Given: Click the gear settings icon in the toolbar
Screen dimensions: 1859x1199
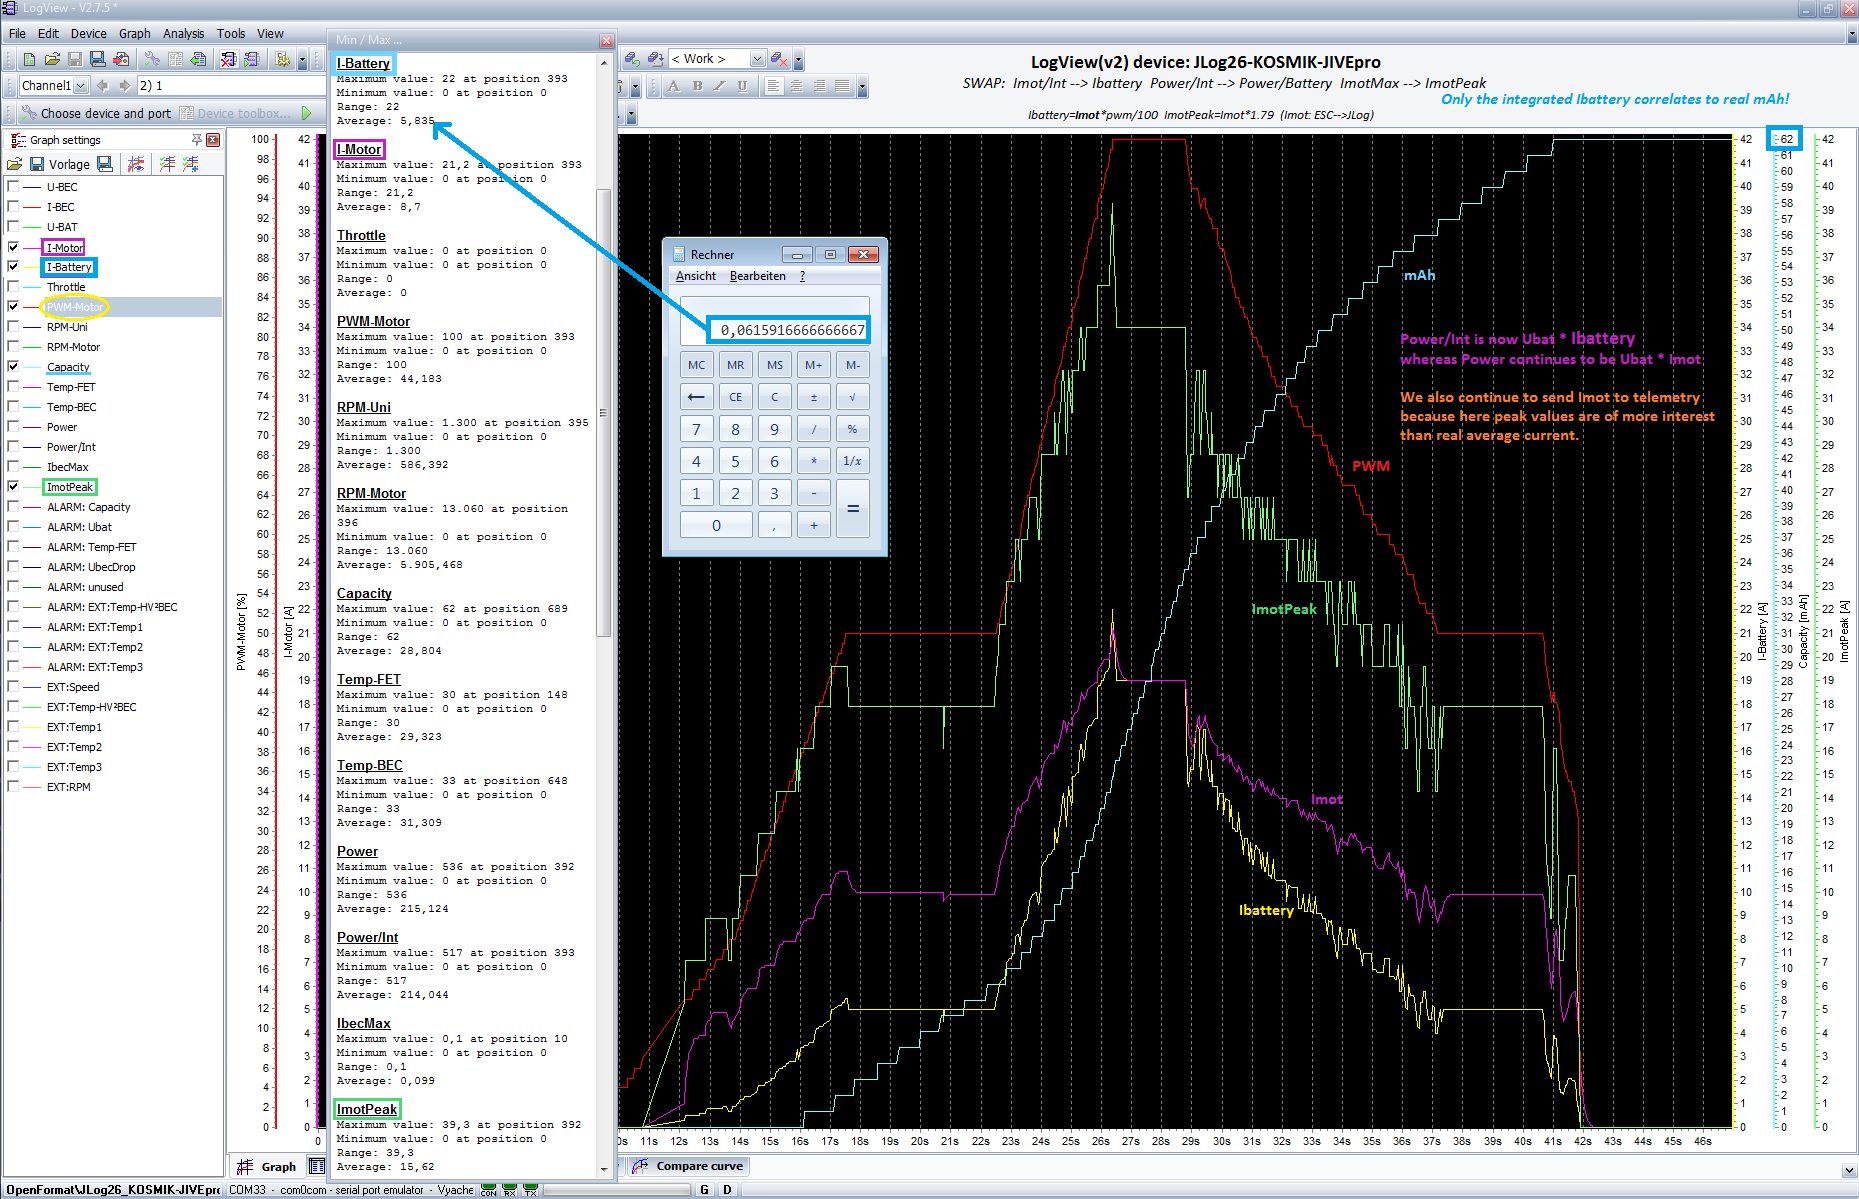Looking at the screenshot, I should click(x=283, y=60).
